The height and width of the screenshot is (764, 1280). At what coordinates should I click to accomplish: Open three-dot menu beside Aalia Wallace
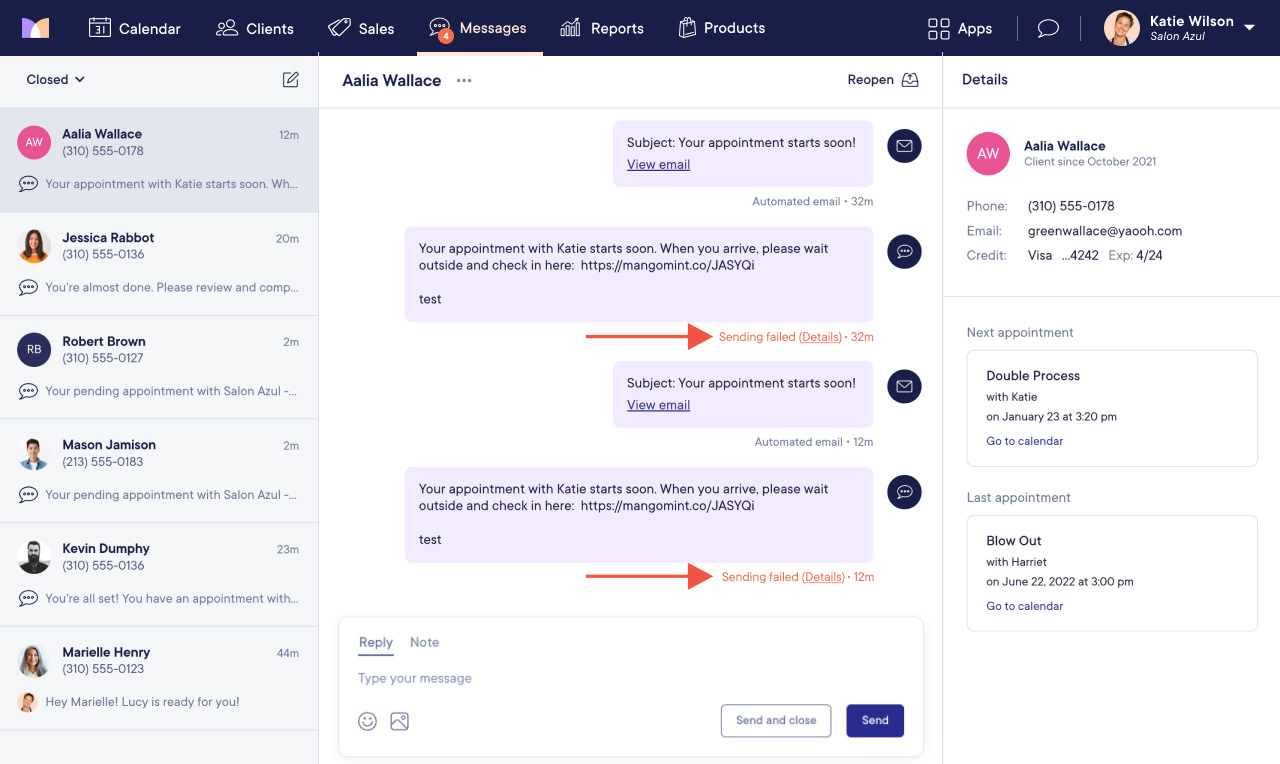(x=464, y=81)
